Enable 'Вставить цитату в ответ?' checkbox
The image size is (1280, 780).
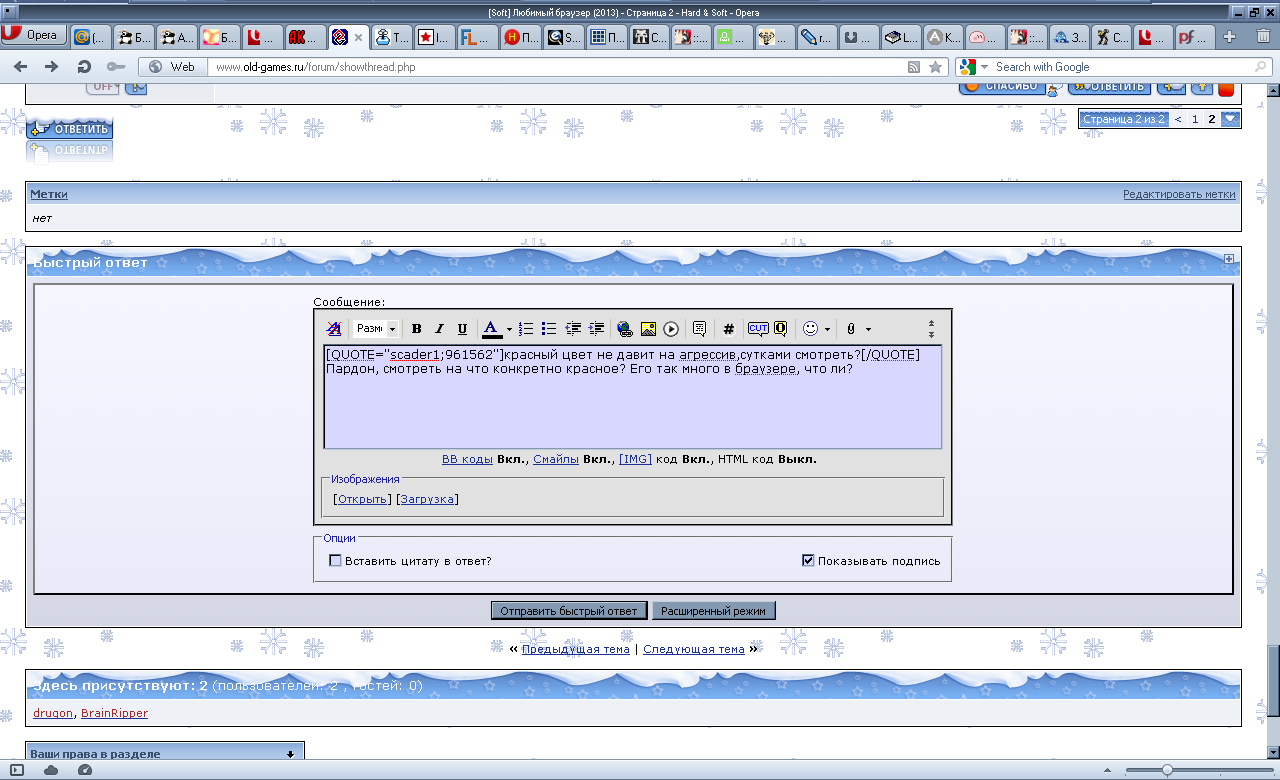[336, 561]
